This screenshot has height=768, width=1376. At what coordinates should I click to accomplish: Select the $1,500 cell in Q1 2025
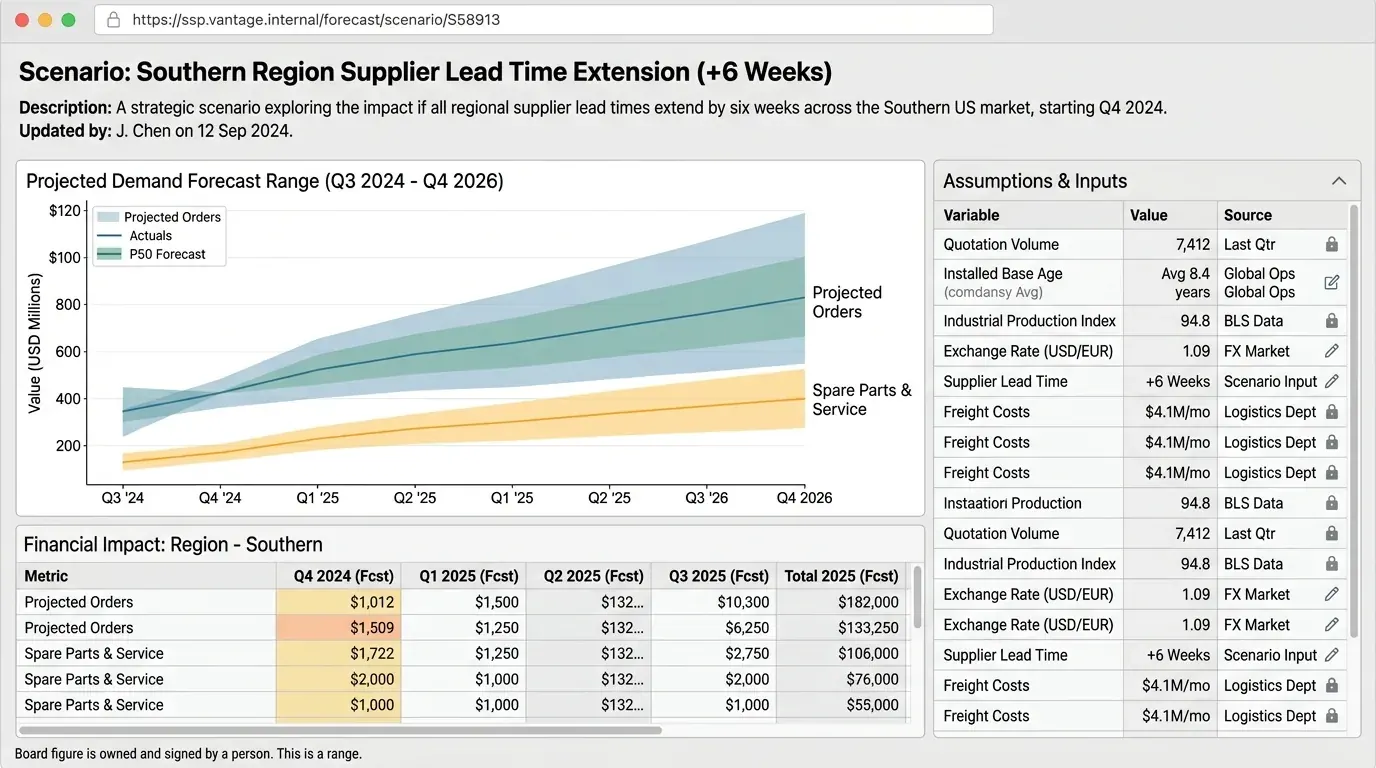pos(464,602)
